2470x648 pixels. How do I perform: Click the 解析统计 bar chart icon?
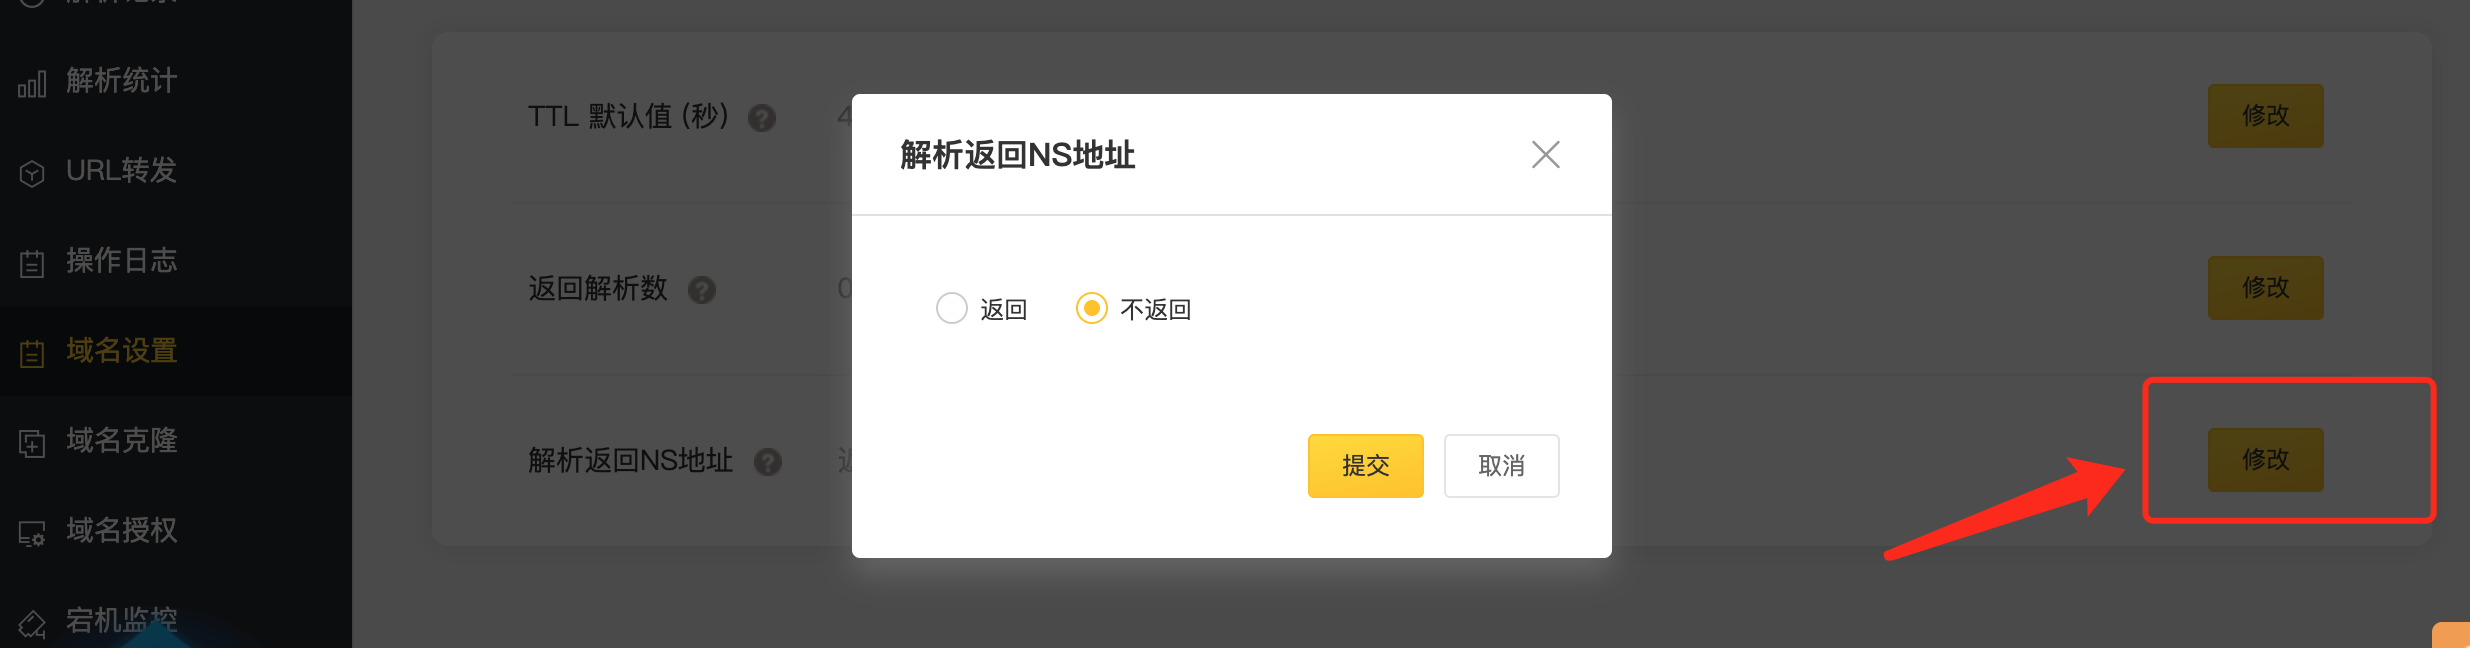click(x=32, y=84)
